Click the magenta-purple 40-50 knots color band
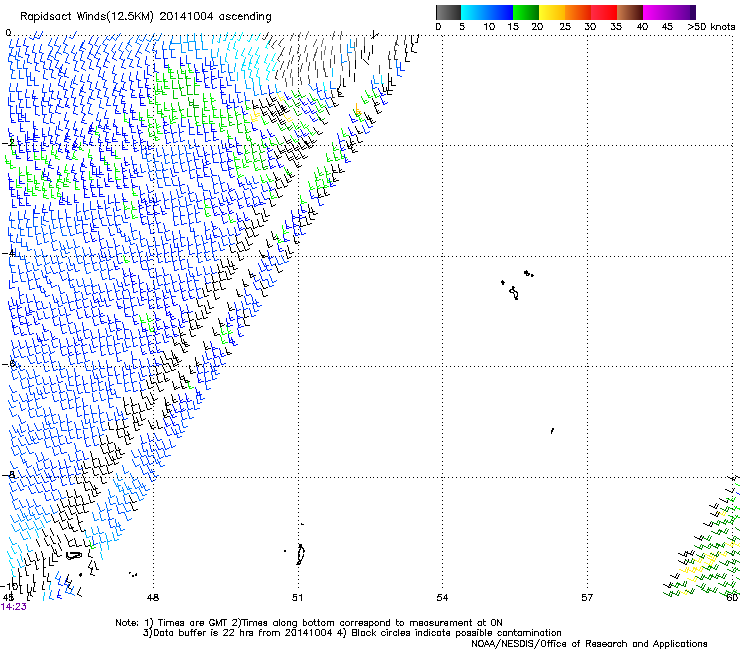 tap(669, 12)
